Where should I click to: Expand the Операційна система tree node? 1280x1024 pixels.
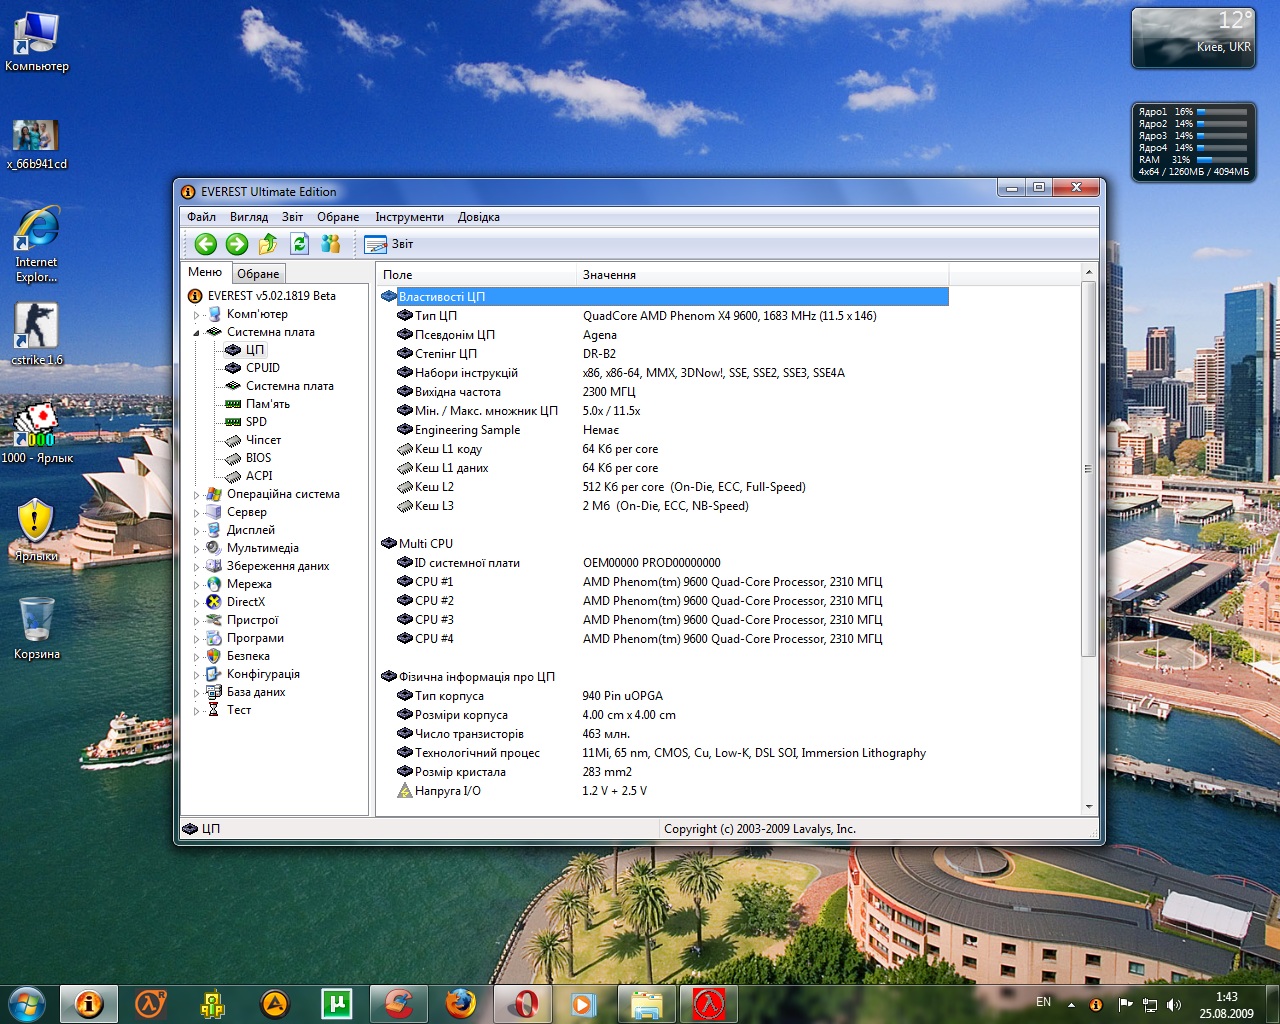coord(196,495)
